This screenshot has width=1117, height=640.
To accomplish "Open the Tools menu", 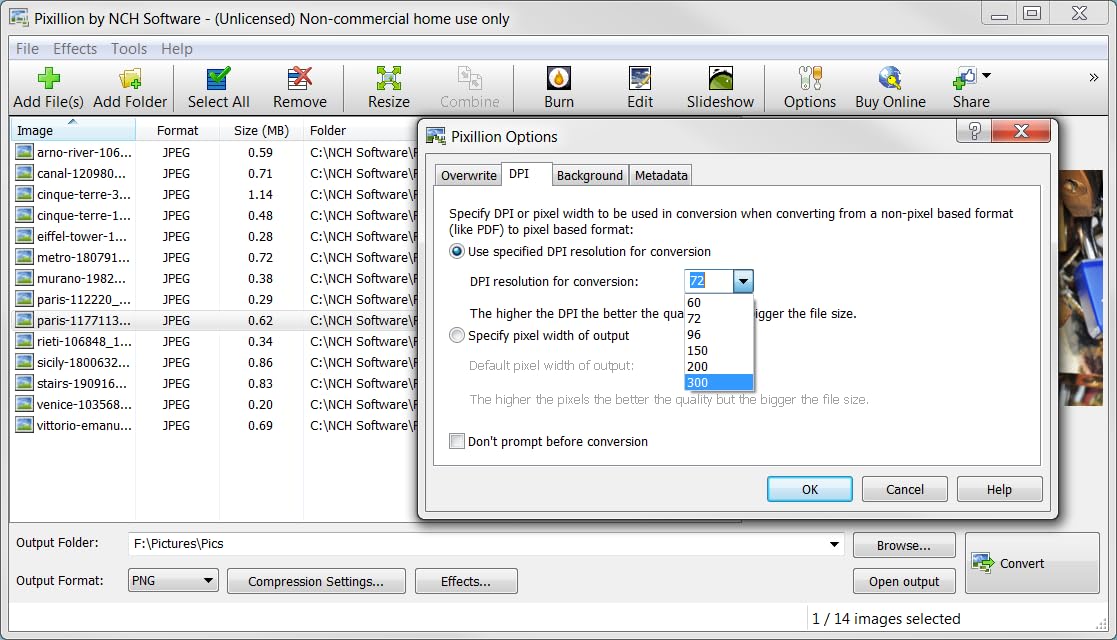I will coord(129,48).
